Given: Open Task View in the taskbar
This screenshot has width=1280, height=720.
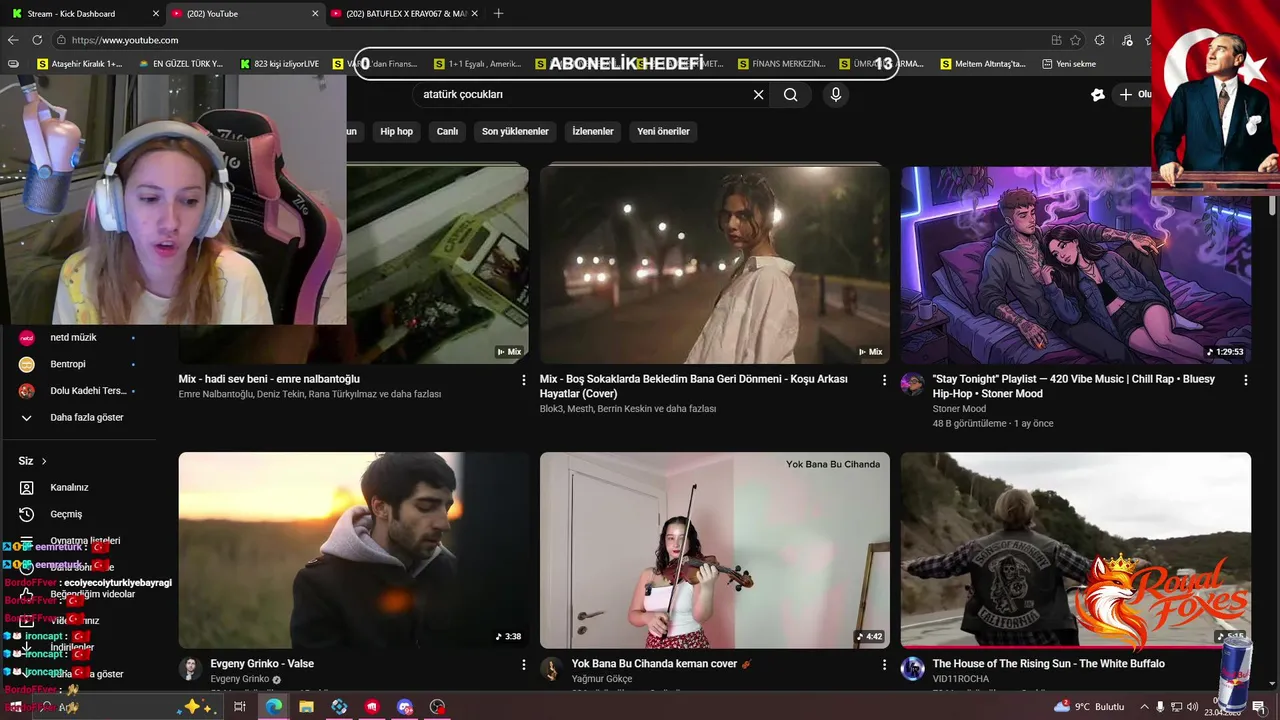Looking at the screenshot, I should (x=240, y=707).
